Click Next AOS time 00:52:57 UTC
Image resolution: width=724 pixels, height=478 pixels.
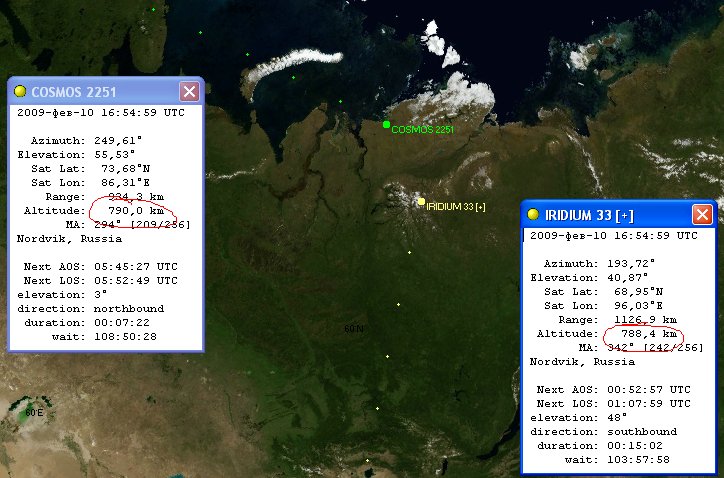click(649, 389)
